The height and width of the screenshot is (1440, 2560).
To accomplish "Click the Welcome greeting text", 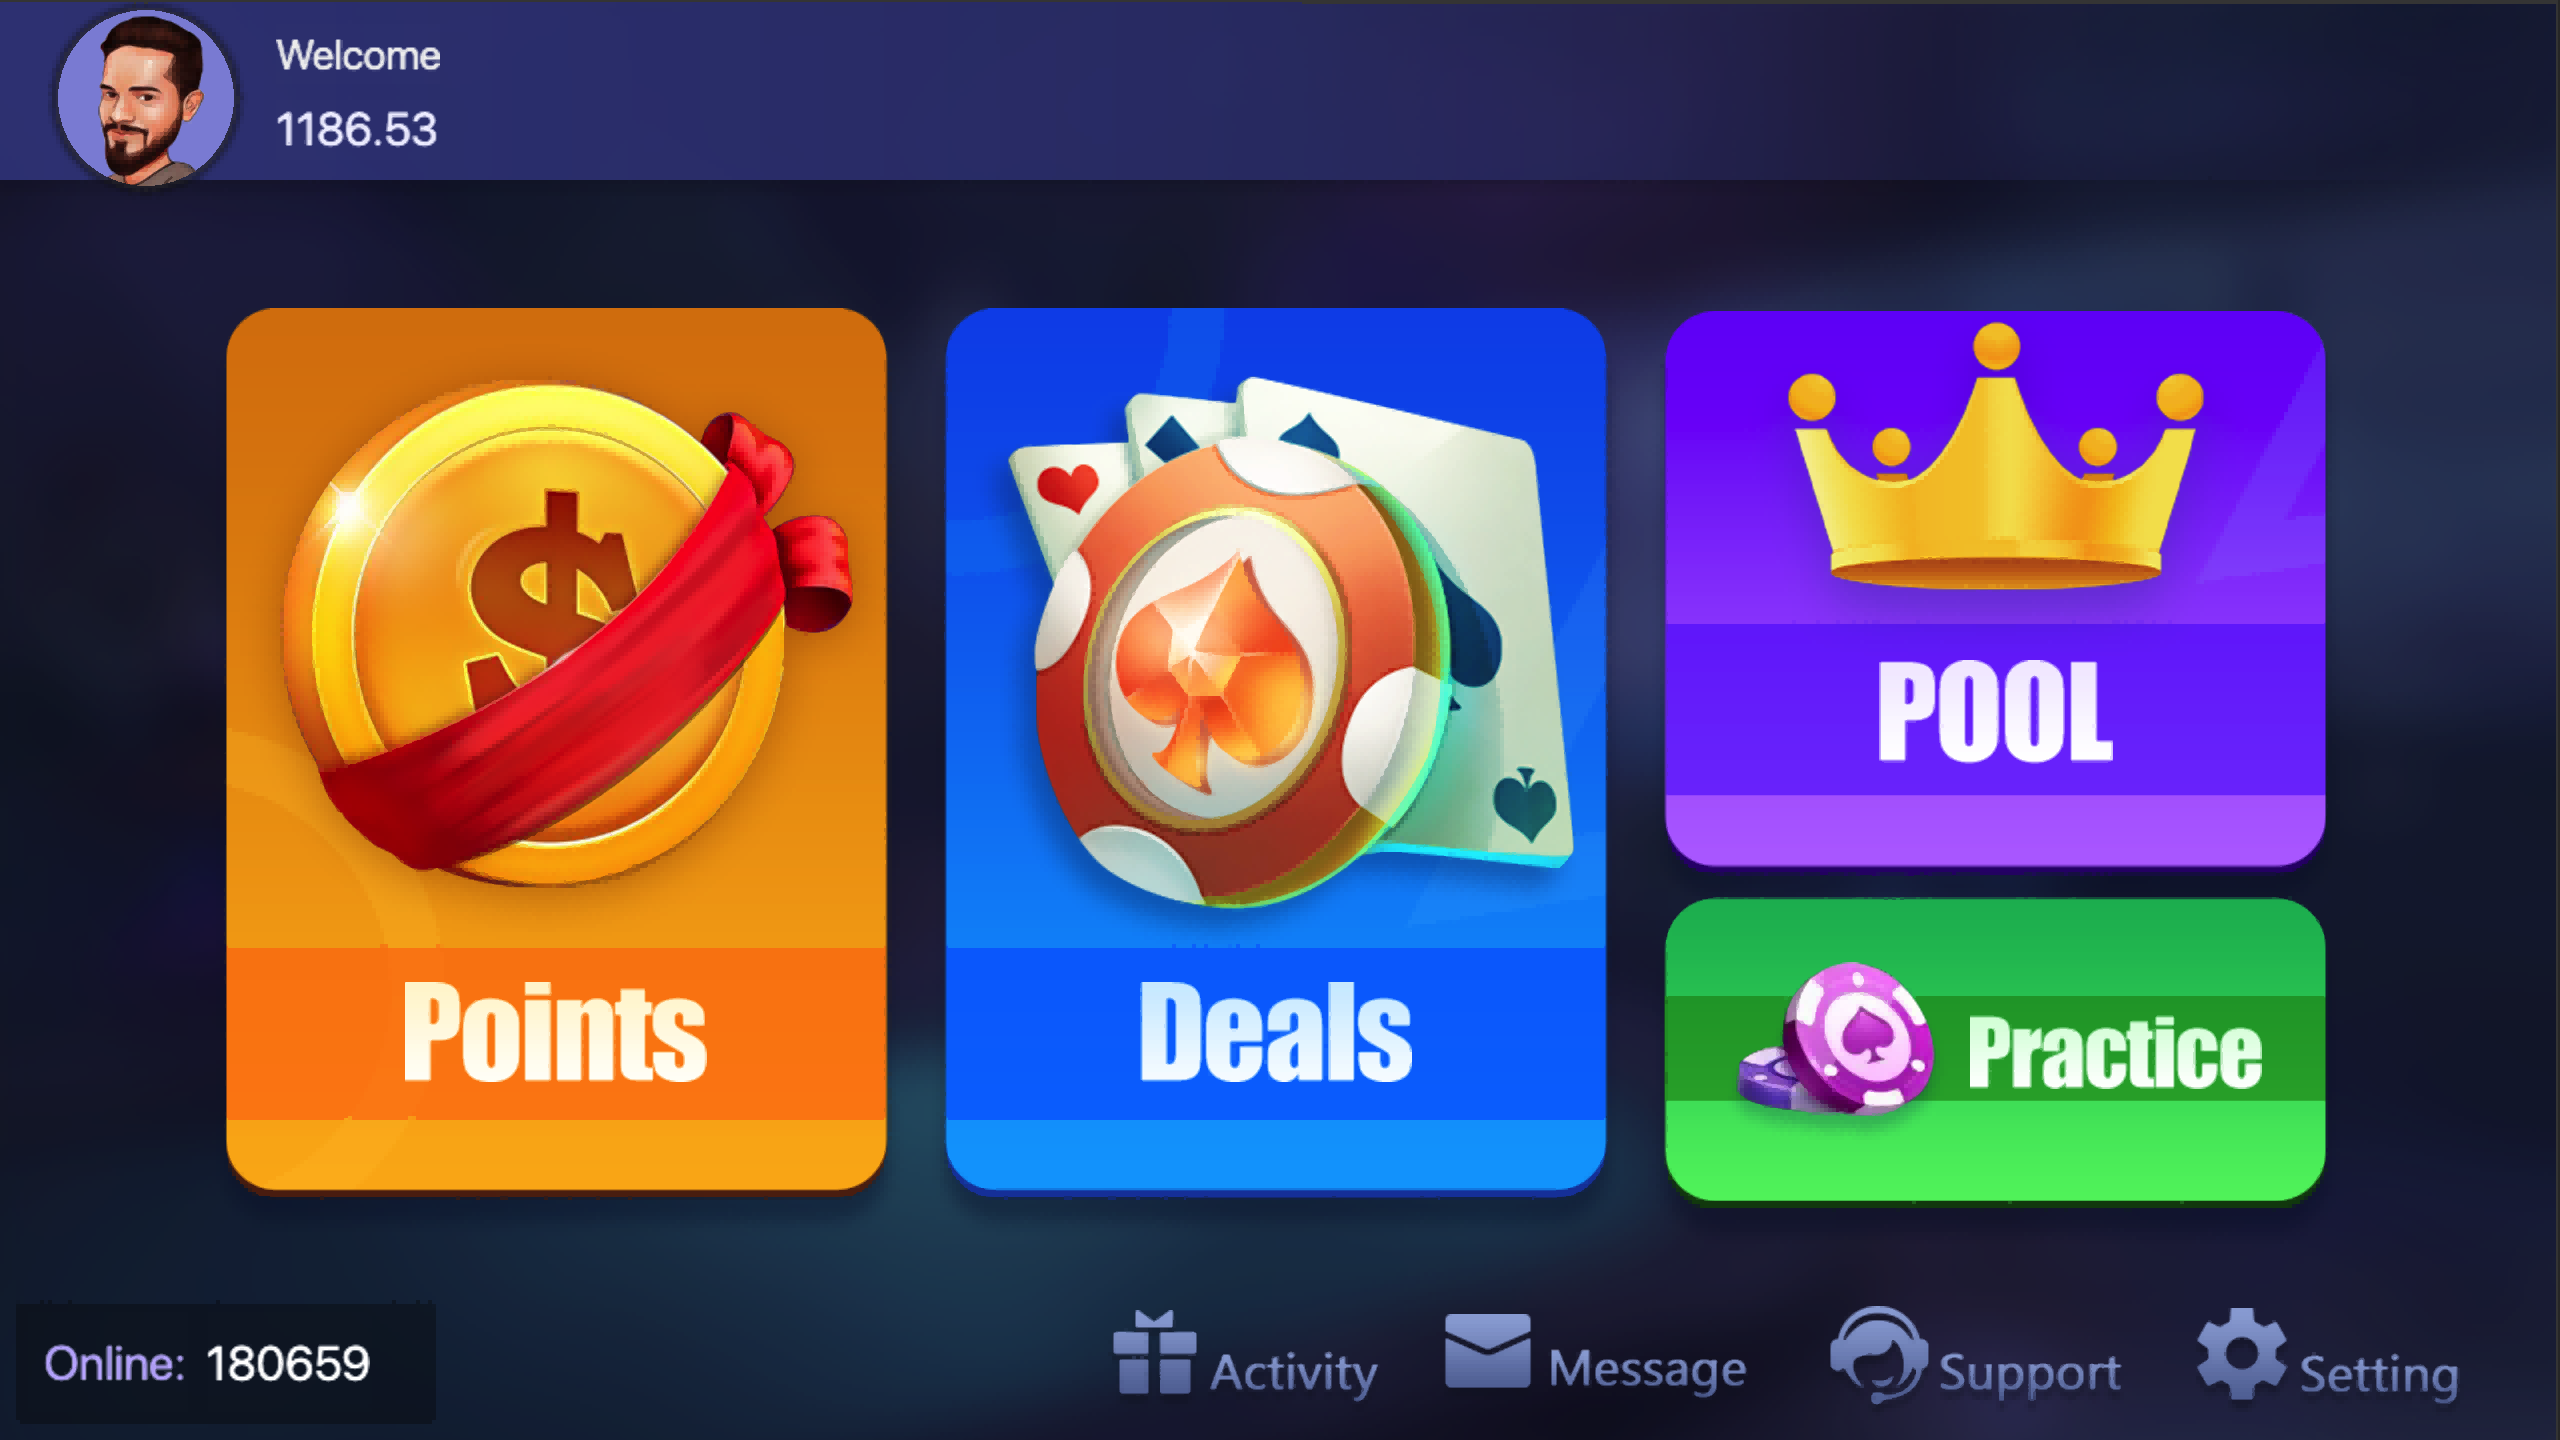I will tap(358, 56).
